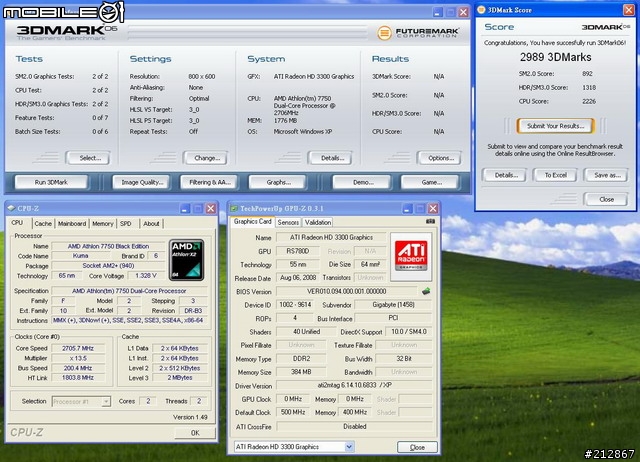The width and height of the screenshot is (640, 462).
Task: Close the GPU-Z window via X
Action: point(433,209)
